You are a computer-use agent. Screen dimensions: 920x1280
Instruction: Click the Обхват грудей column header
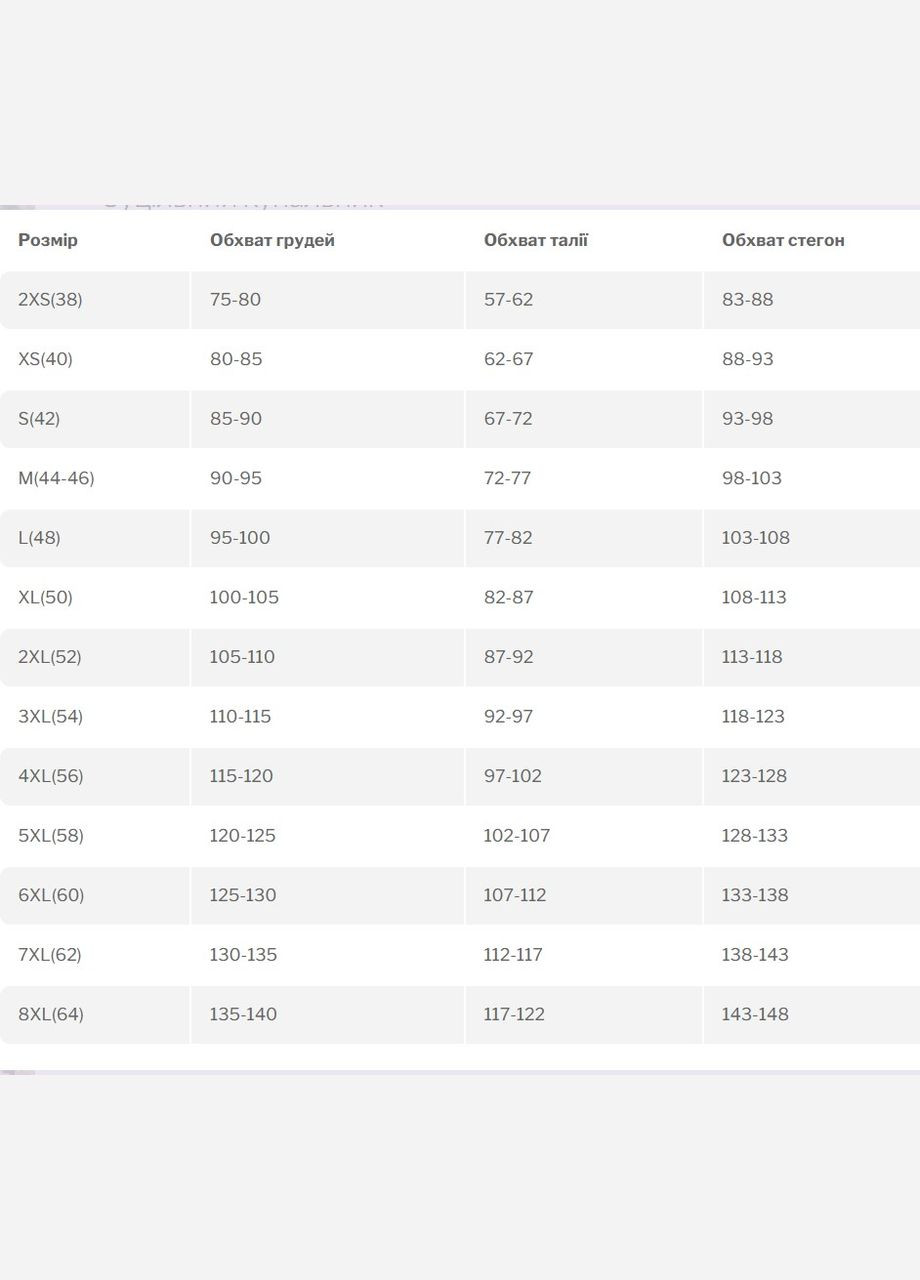coord(272,240)
